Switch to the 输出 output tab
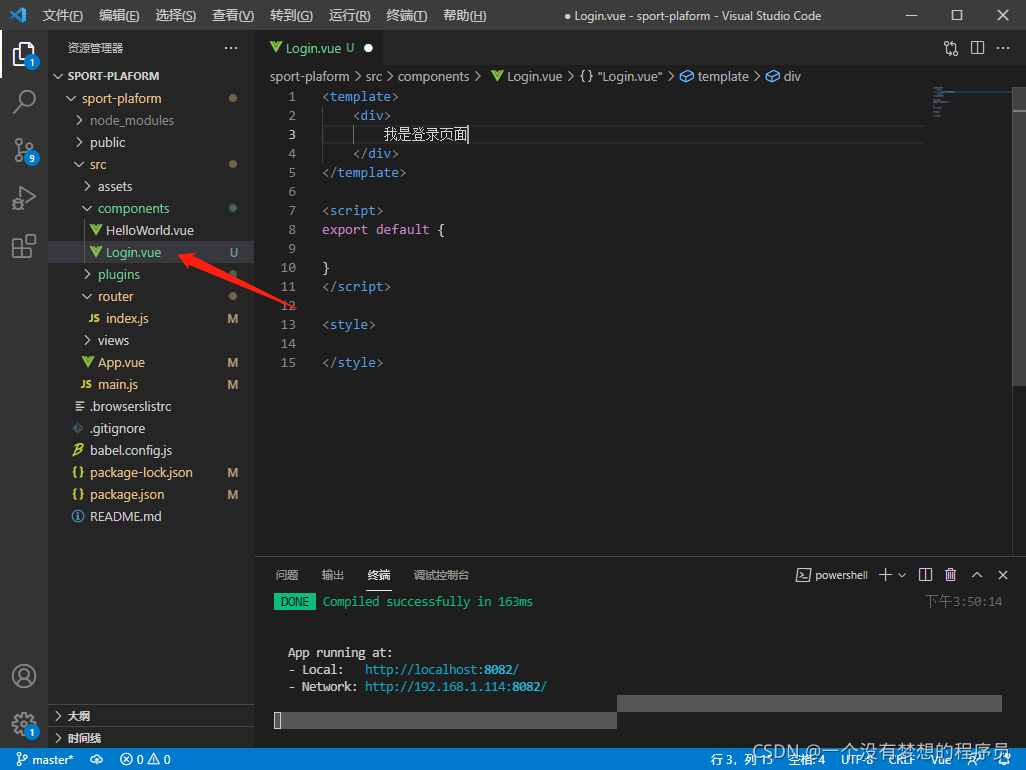Screen dimensions: 1026x770 [332, 575]
